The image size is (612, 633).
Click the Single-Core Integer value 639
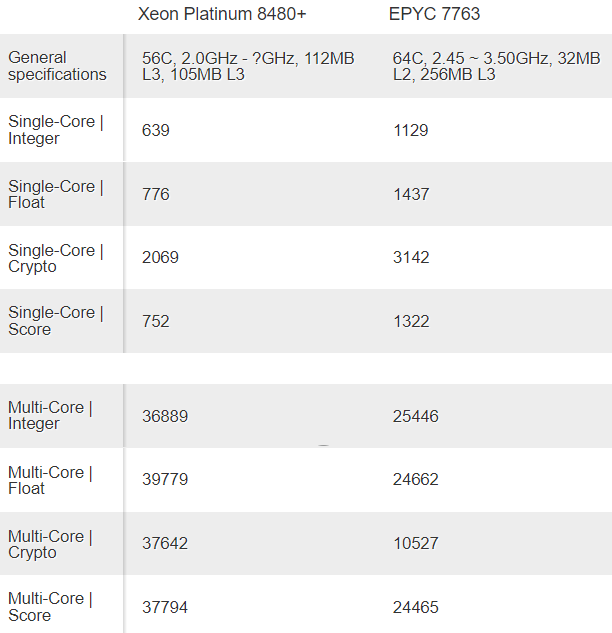click(x=156, y=130)
